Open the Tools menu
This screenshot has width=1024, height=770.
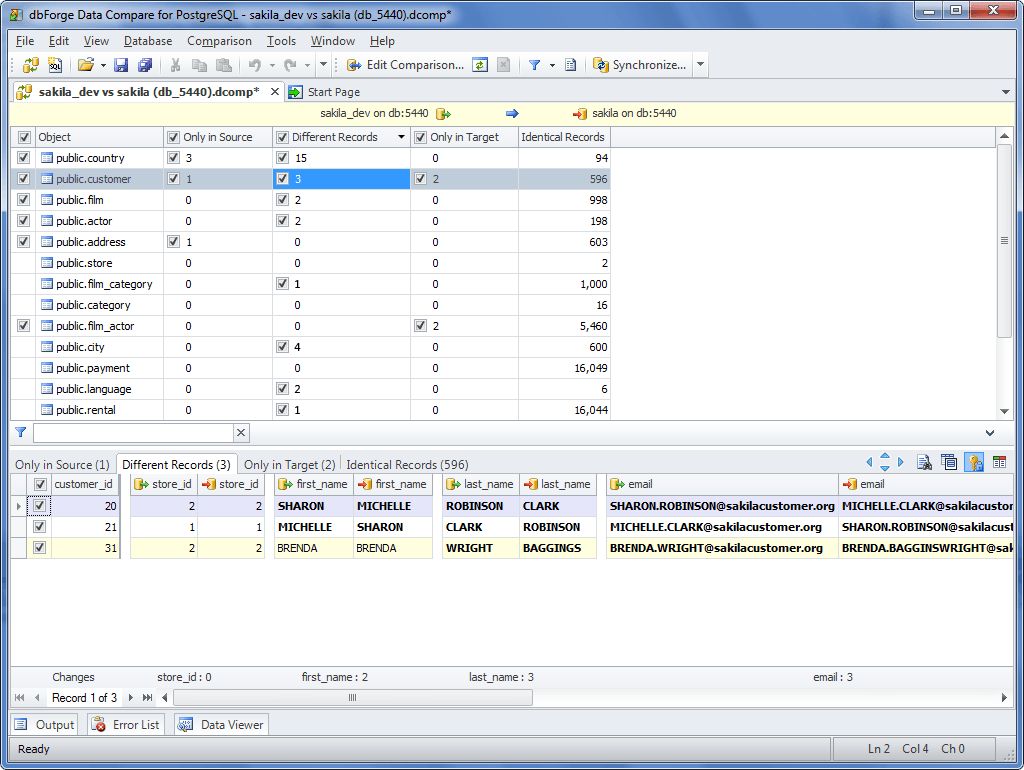click(281, 40)
